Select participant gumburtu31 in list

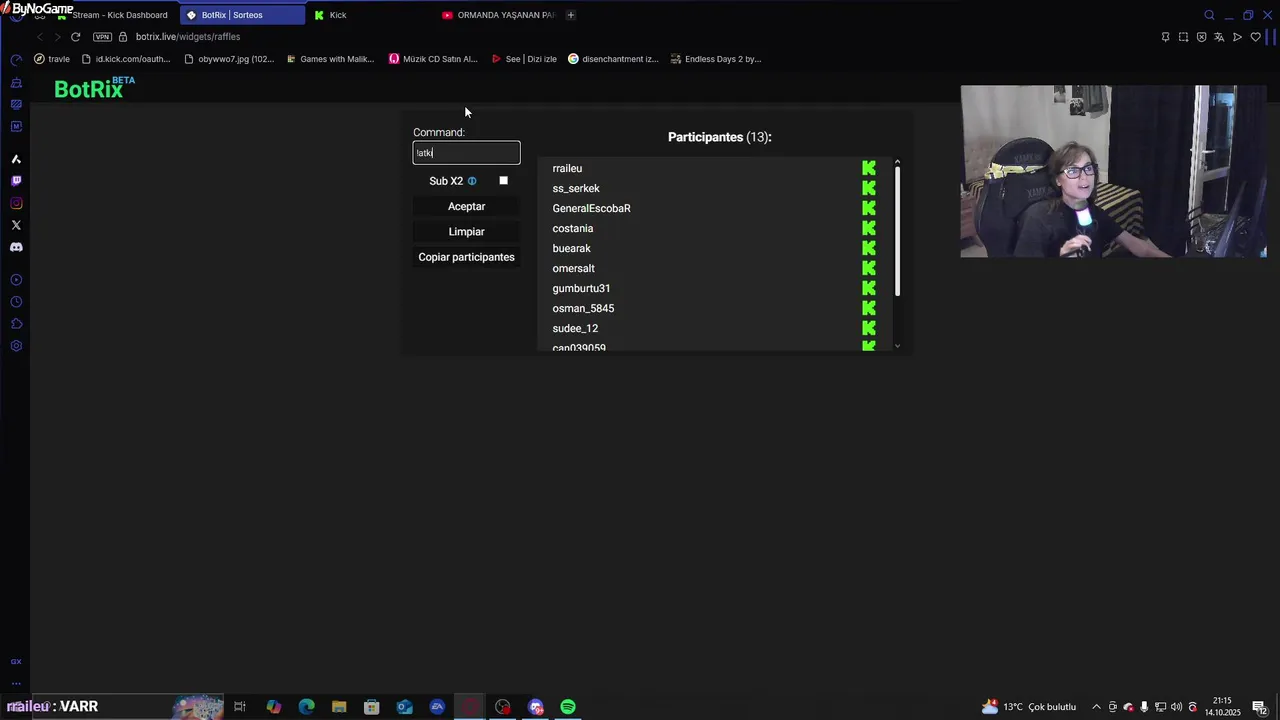click(581, 288)
